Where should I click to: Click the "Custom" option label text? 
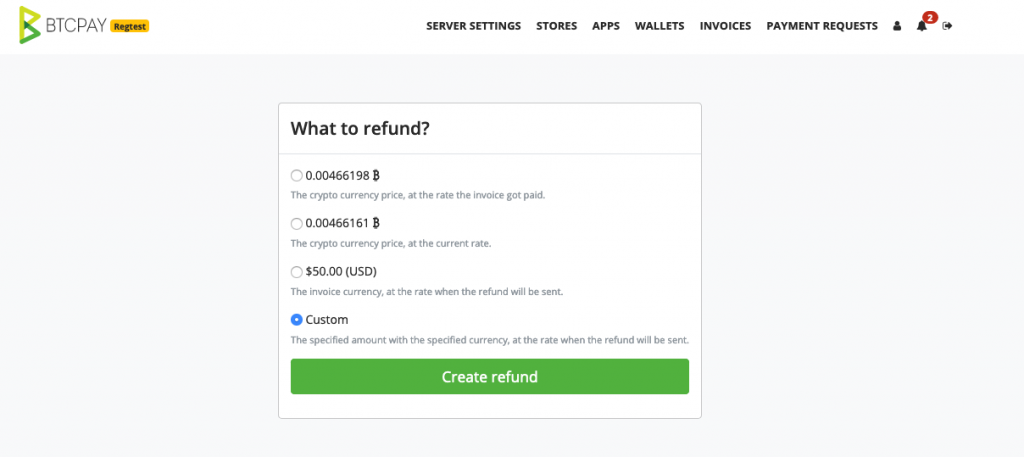click(x=327, y=320)
